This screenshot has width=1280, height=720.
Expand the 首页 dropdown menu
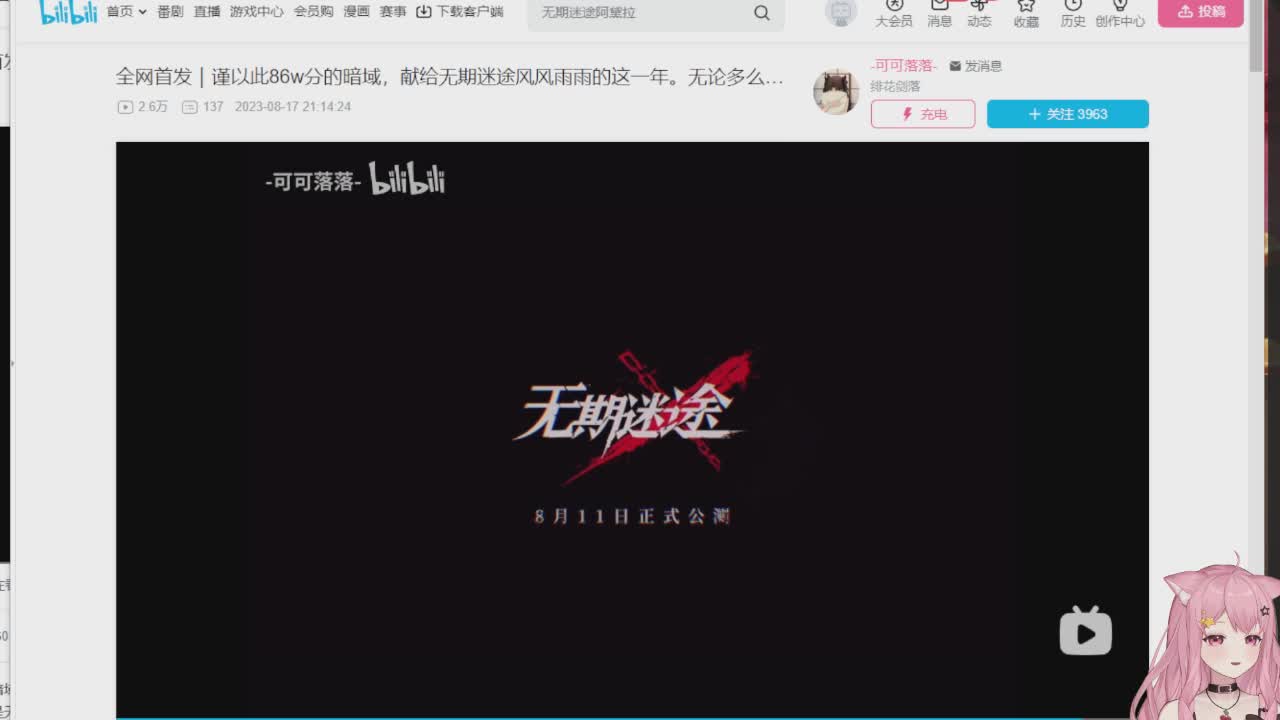(127, 12)
